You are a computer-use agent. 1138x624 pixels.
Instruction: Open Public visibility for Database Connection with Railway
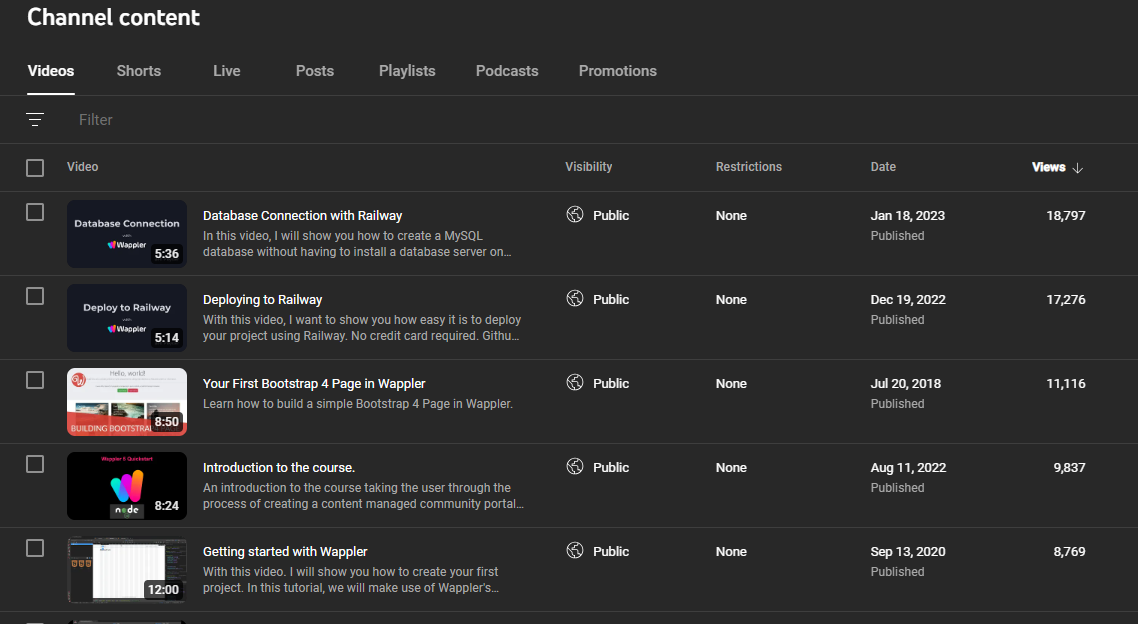pyautogui.click(x=611, y=215)
